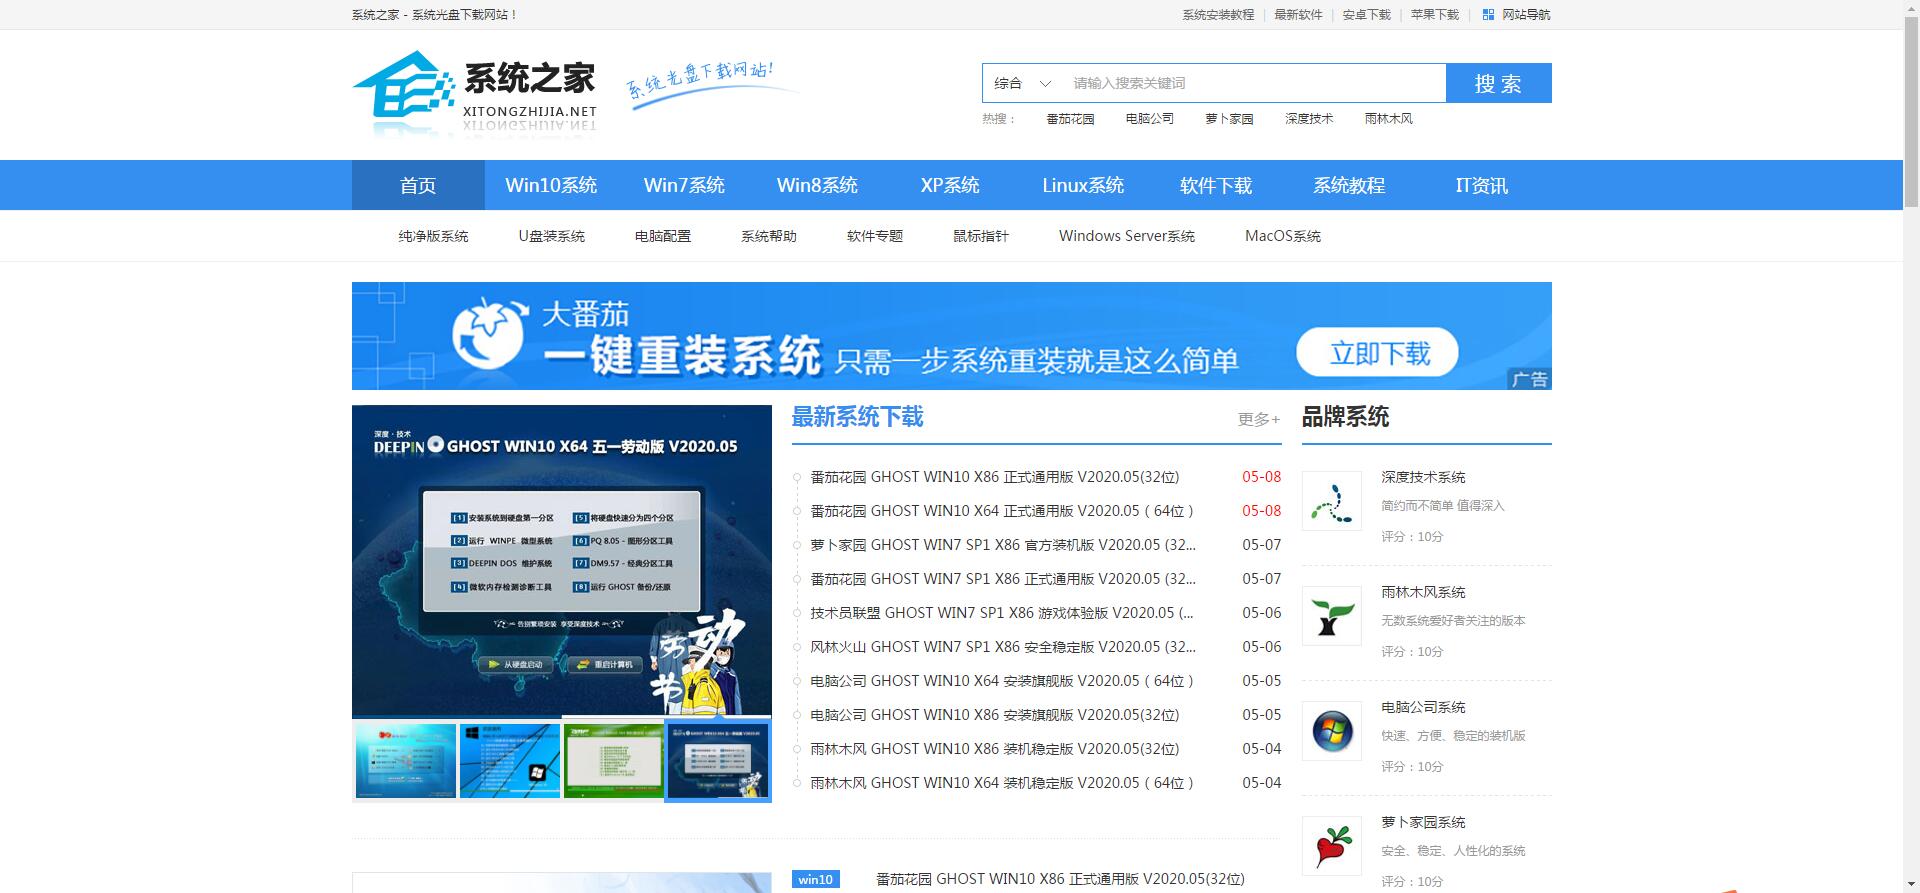Viewport: 1920px width, 893px height.
Task: Expand 更多+ for 最新系统下载
Action: pos(1259,419)
